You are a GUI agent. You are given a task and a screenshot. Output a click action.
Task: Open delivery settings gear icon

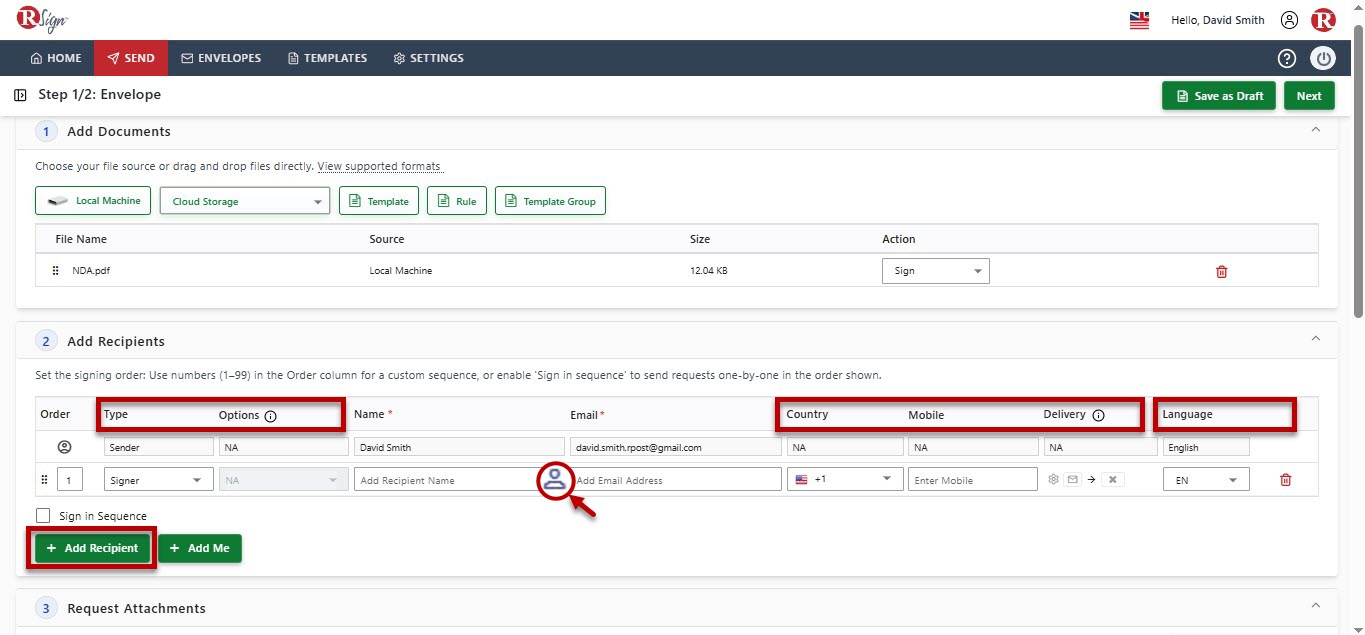[x=1053, y=480]
